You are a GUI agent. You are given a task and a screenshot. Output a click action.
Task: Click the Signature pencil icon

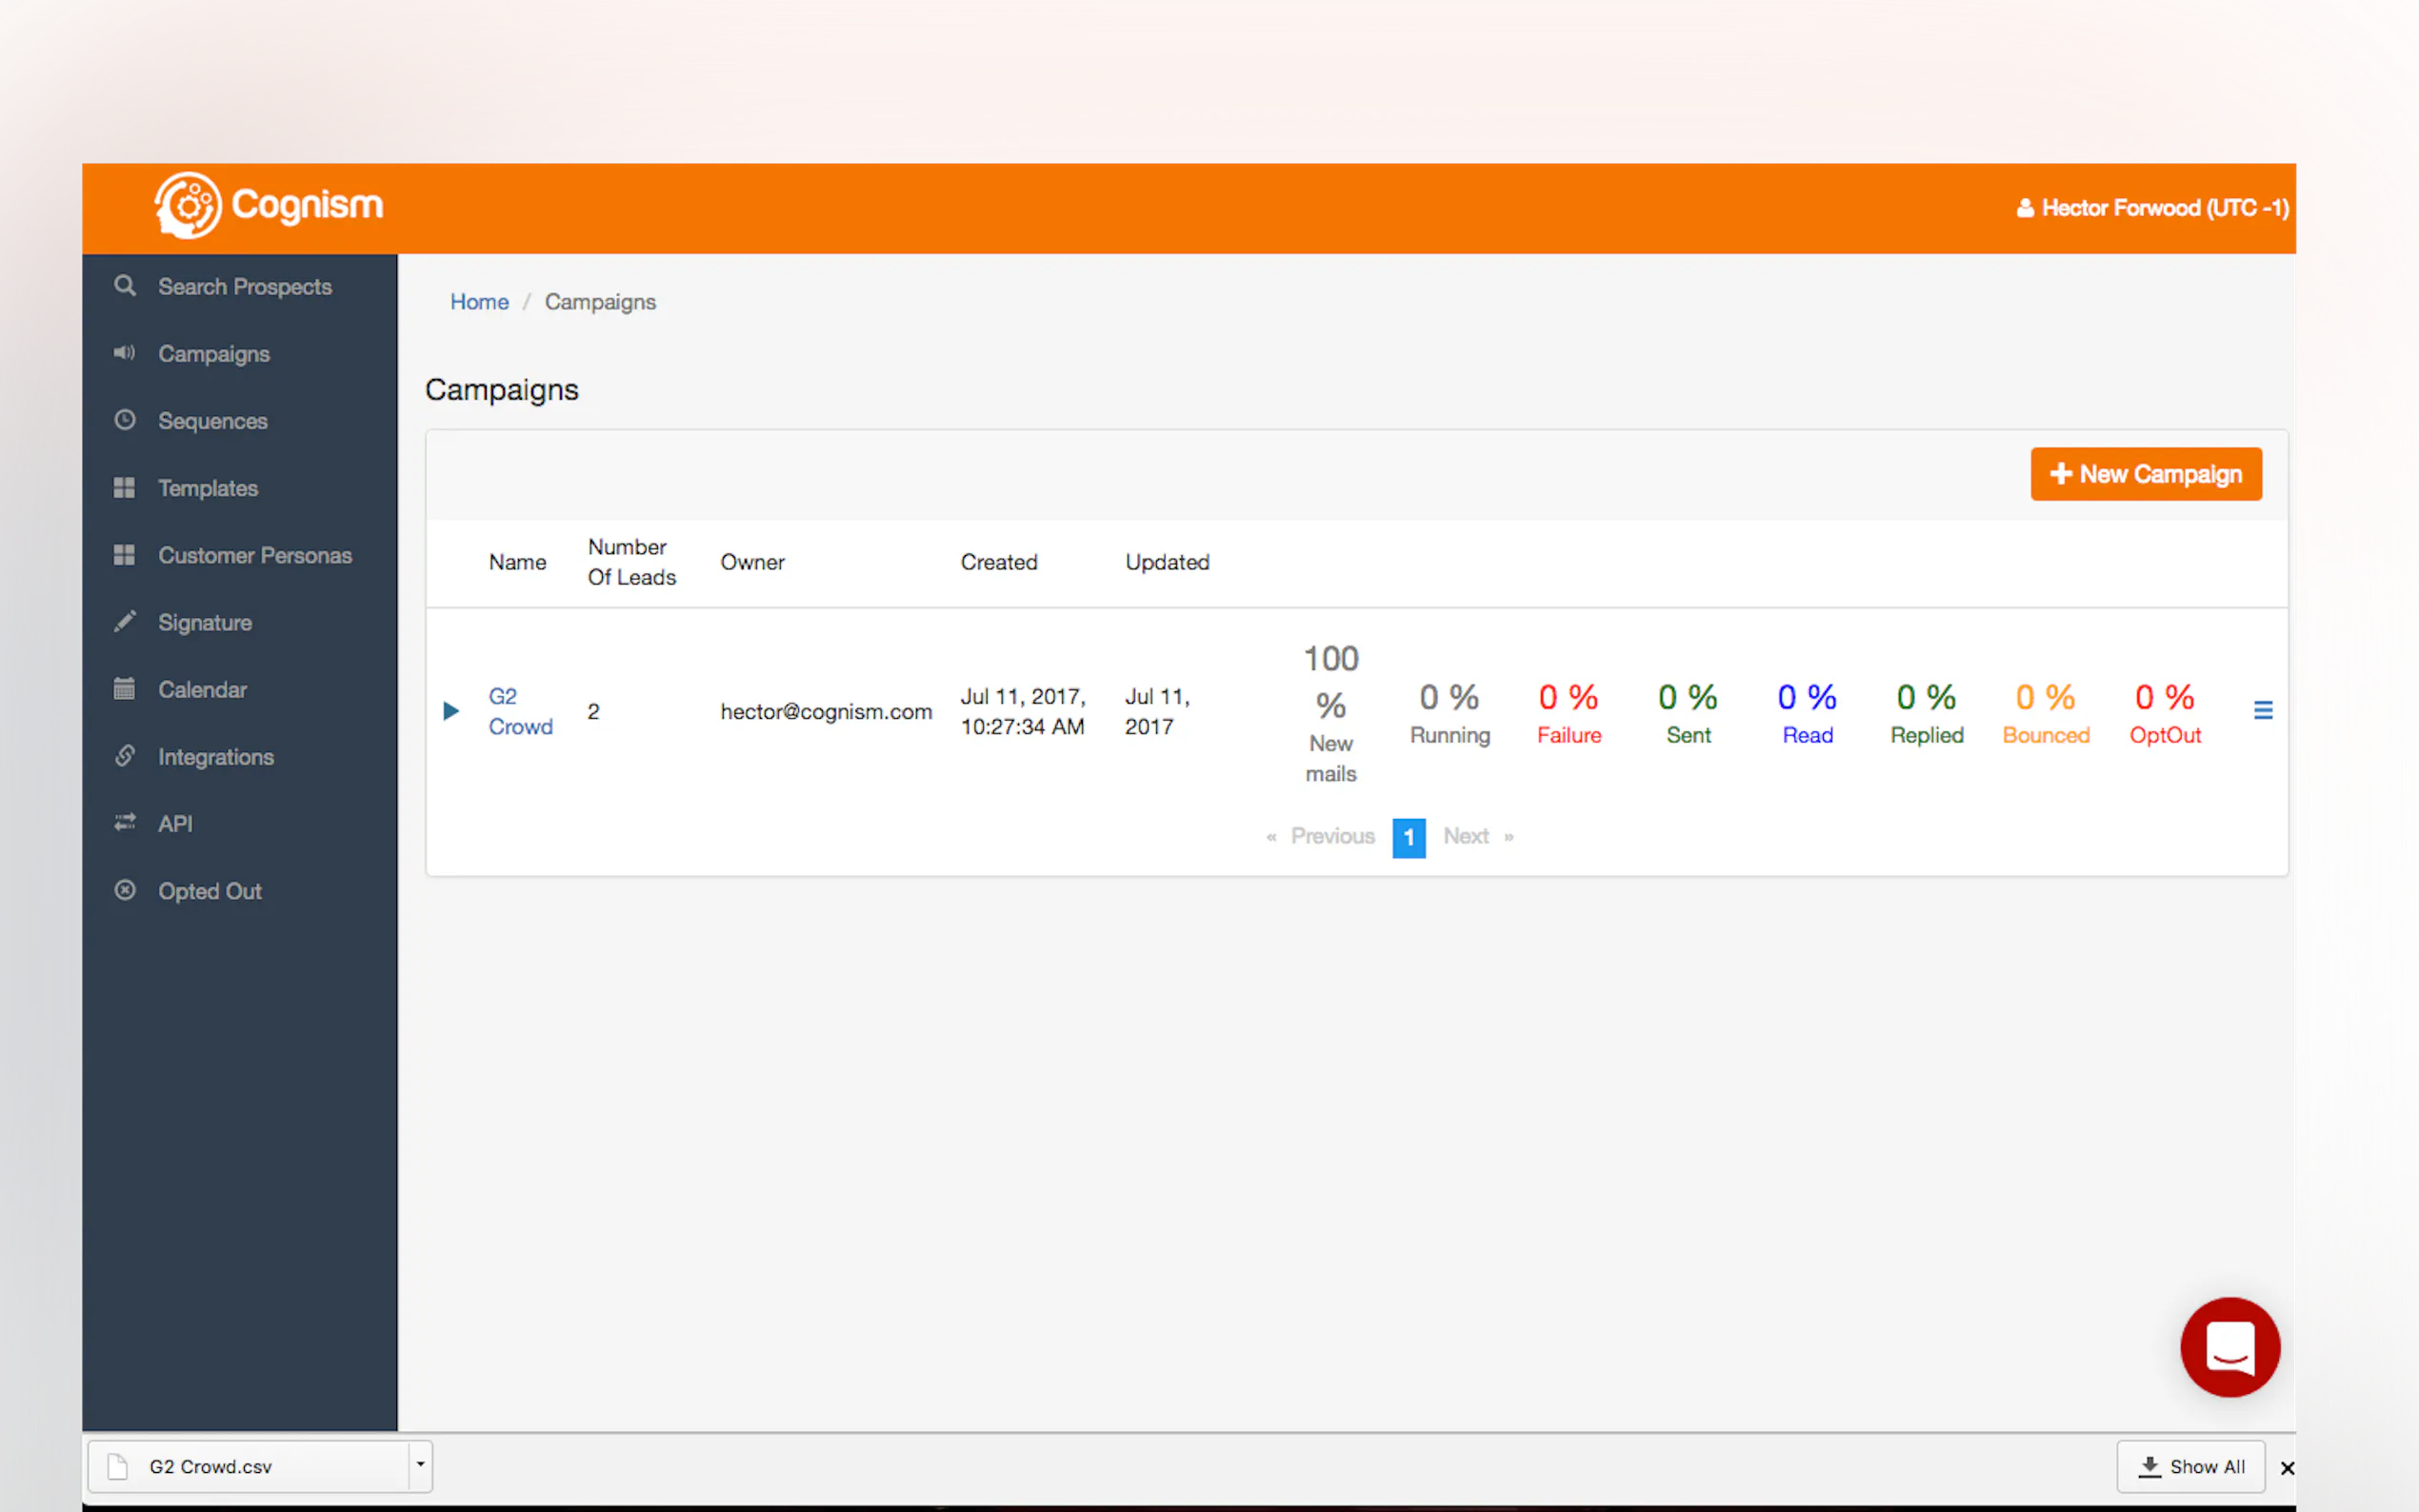124,622
